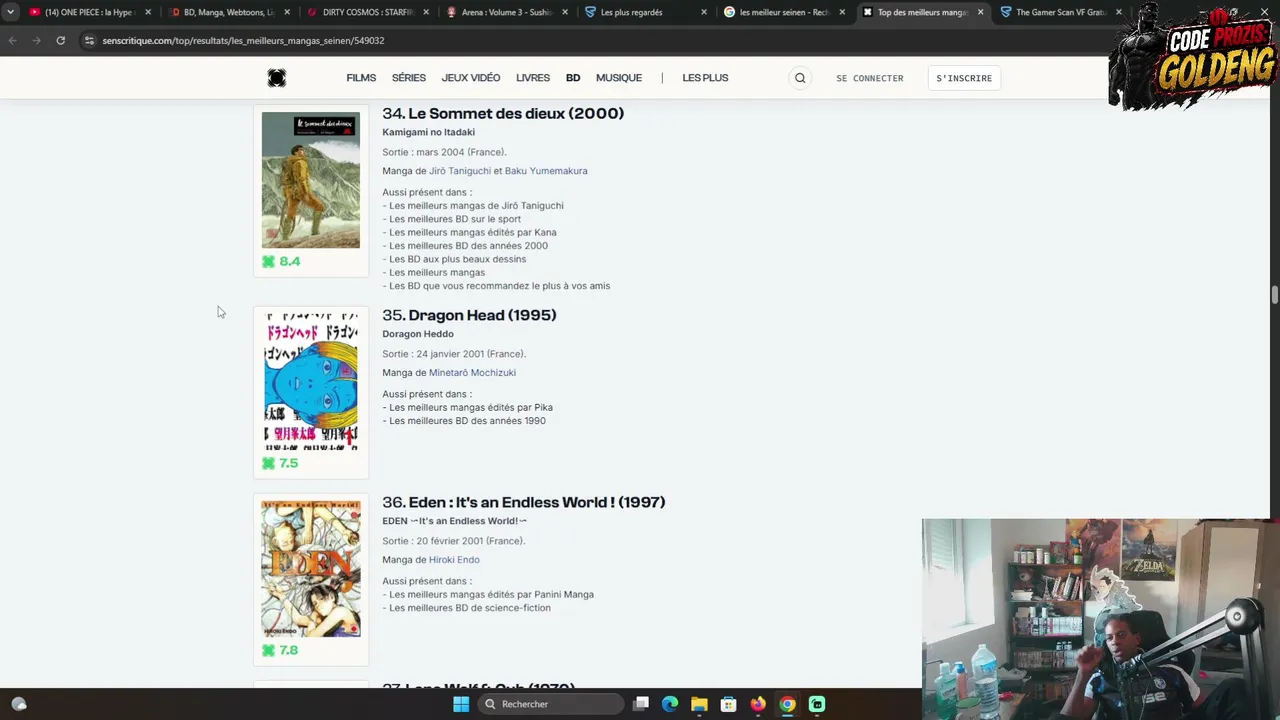Click the green rating icon beside 7.5
This screenshot has height=720, width=1280.
(268, 463)
